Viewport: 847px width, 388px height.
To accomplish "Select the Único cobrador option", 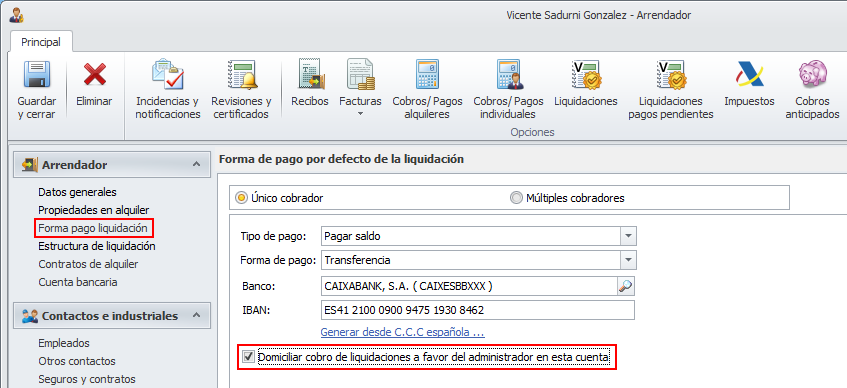I will 280,198.
